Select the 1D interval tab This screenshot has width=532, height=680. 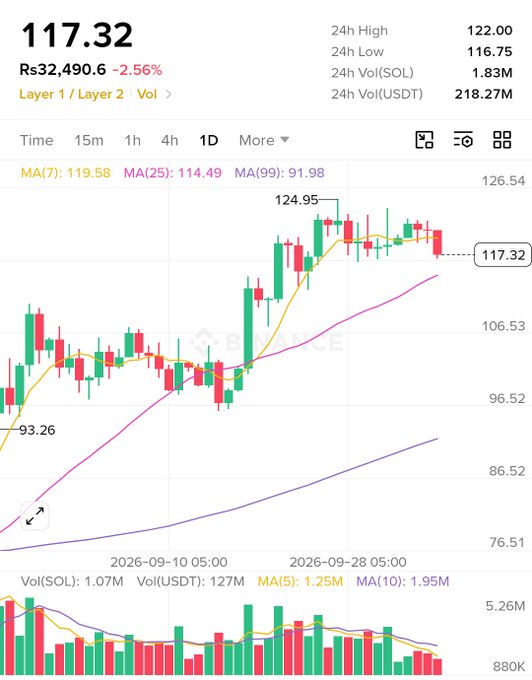coord(209,141)
